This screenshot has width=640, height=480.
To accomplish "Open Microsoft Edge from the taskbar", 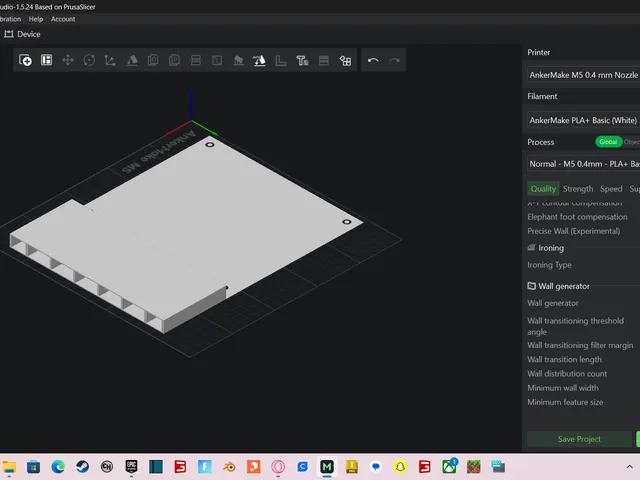I will click(58, 466).
